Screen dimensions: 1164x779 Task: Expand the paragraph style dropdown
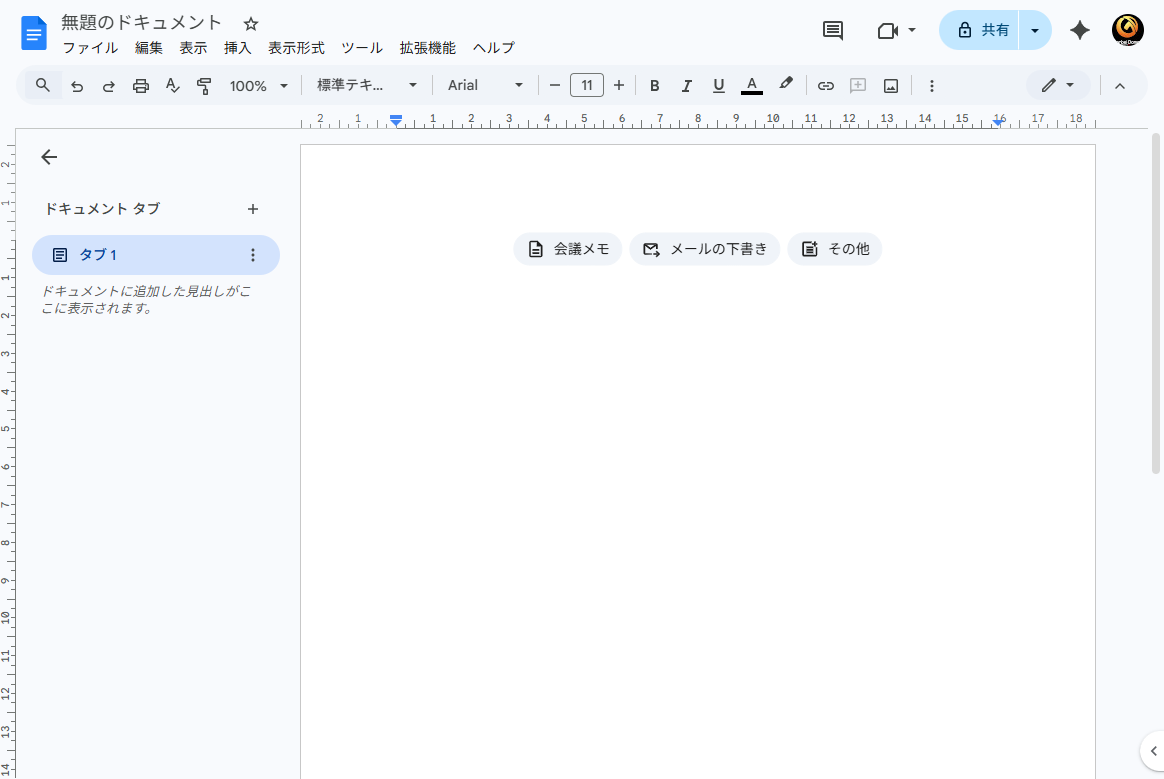(x=367, y=86)
